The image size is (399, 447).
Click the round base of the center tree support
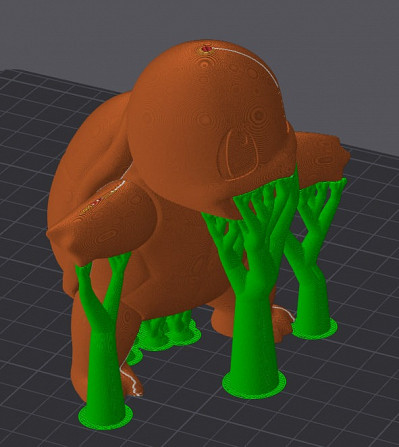[x=254, y=384]
